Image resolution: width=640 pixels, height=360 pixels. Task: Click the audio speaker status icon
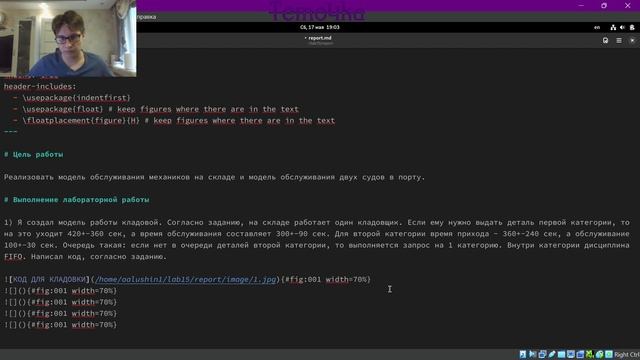click(532, 354)
